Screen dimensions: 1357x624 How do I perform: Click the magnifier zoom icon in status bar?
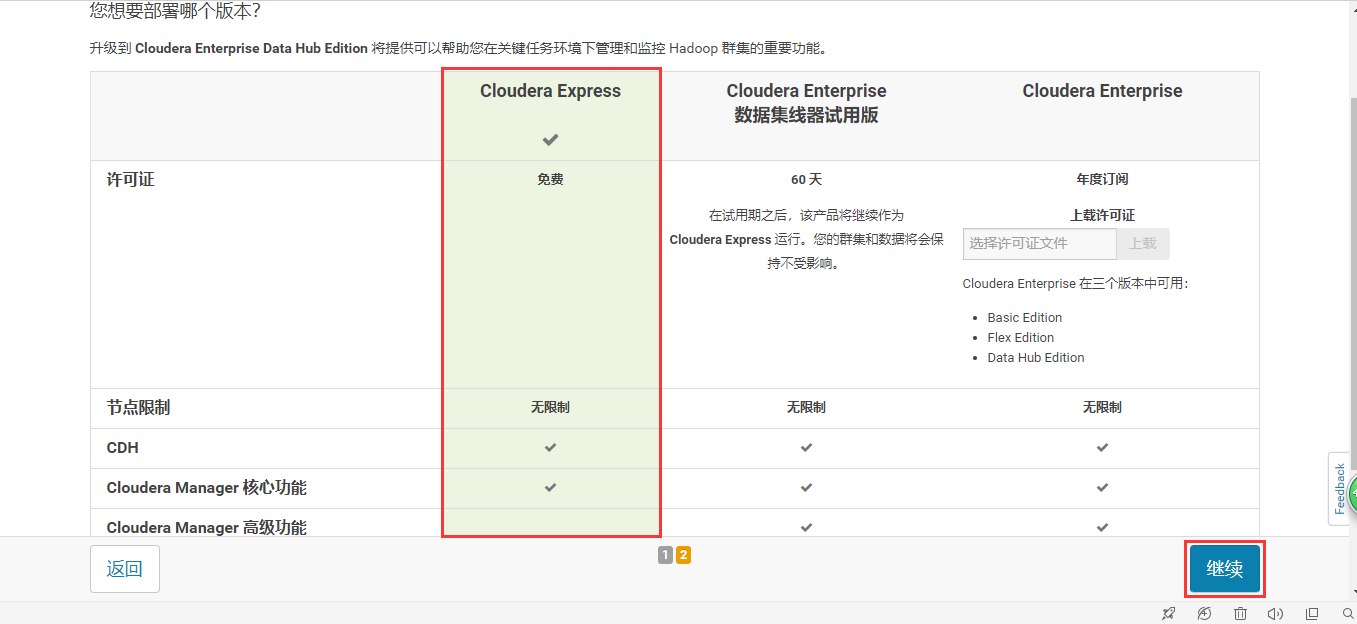[1348, 613]
